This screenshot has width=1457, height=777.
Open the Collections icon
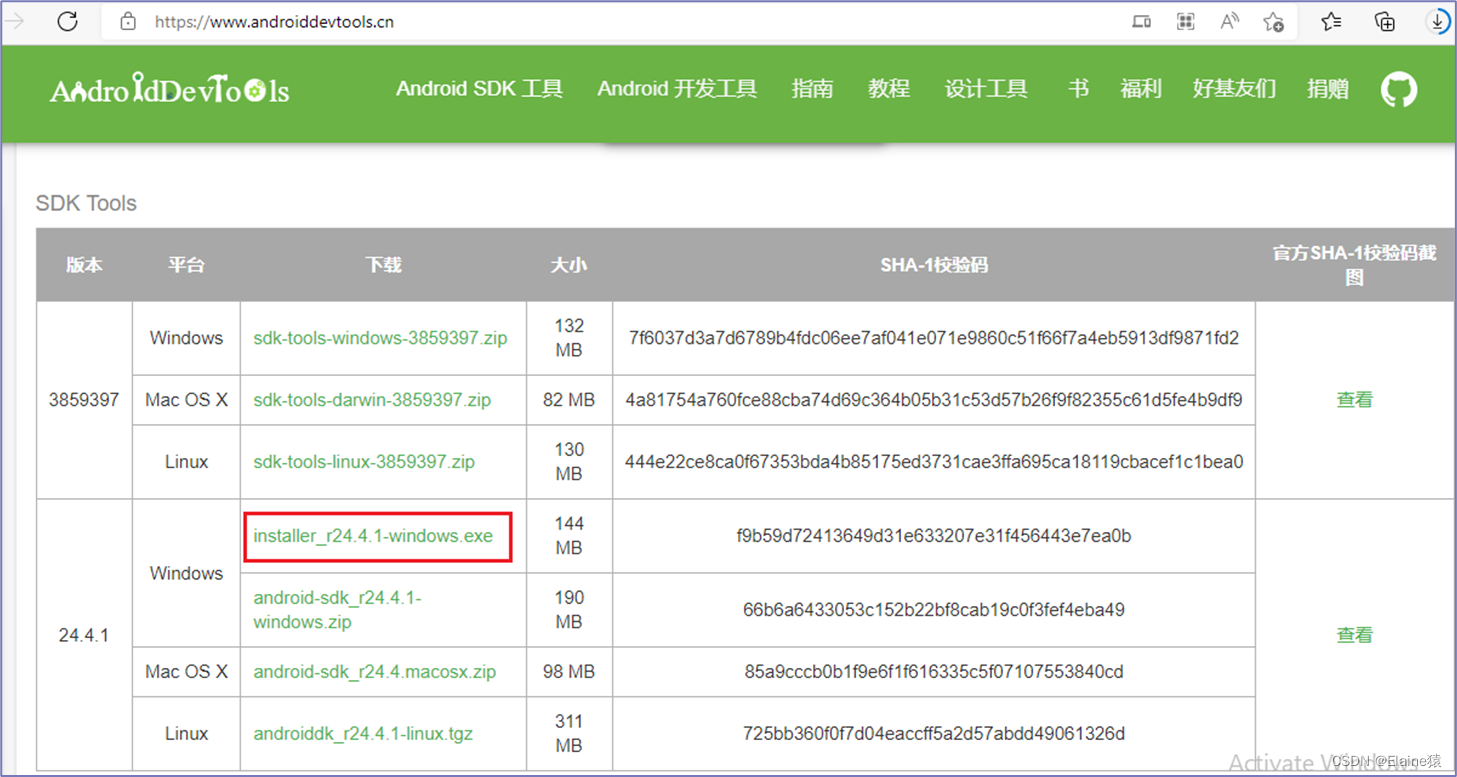(1385, 21)
